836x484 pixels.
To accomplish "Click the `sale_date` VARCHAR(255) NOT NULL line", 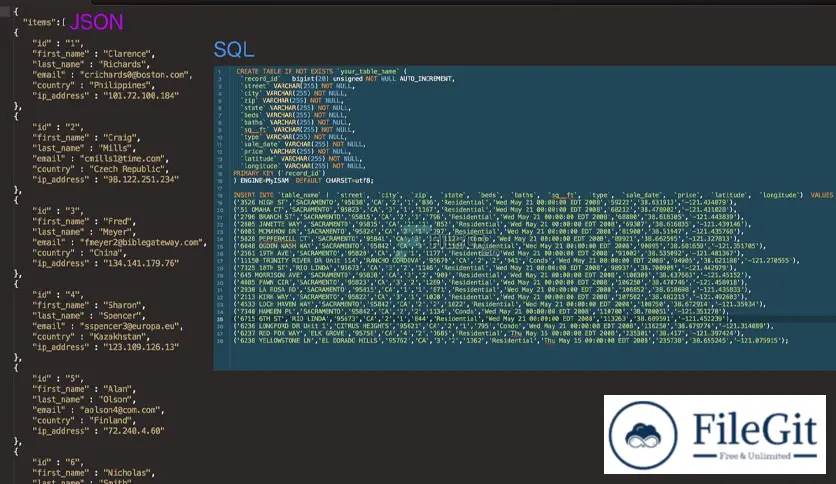I will pos(303,144).
